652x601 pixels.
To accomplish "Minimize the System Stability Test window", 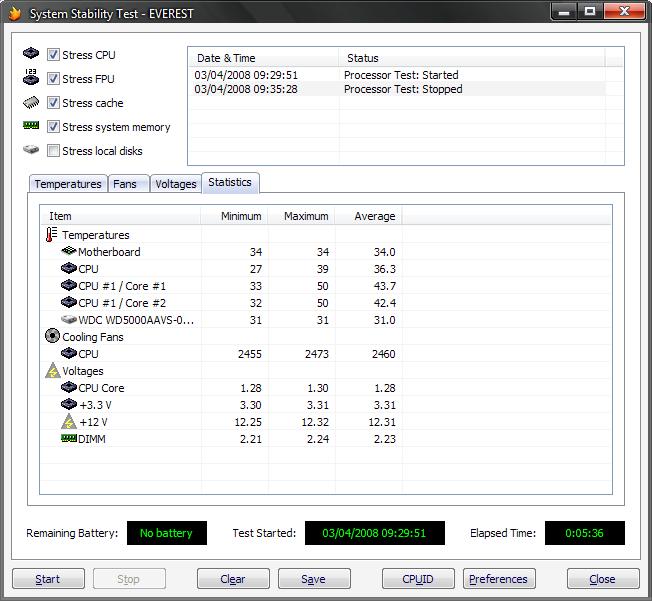I will point(564,11).
